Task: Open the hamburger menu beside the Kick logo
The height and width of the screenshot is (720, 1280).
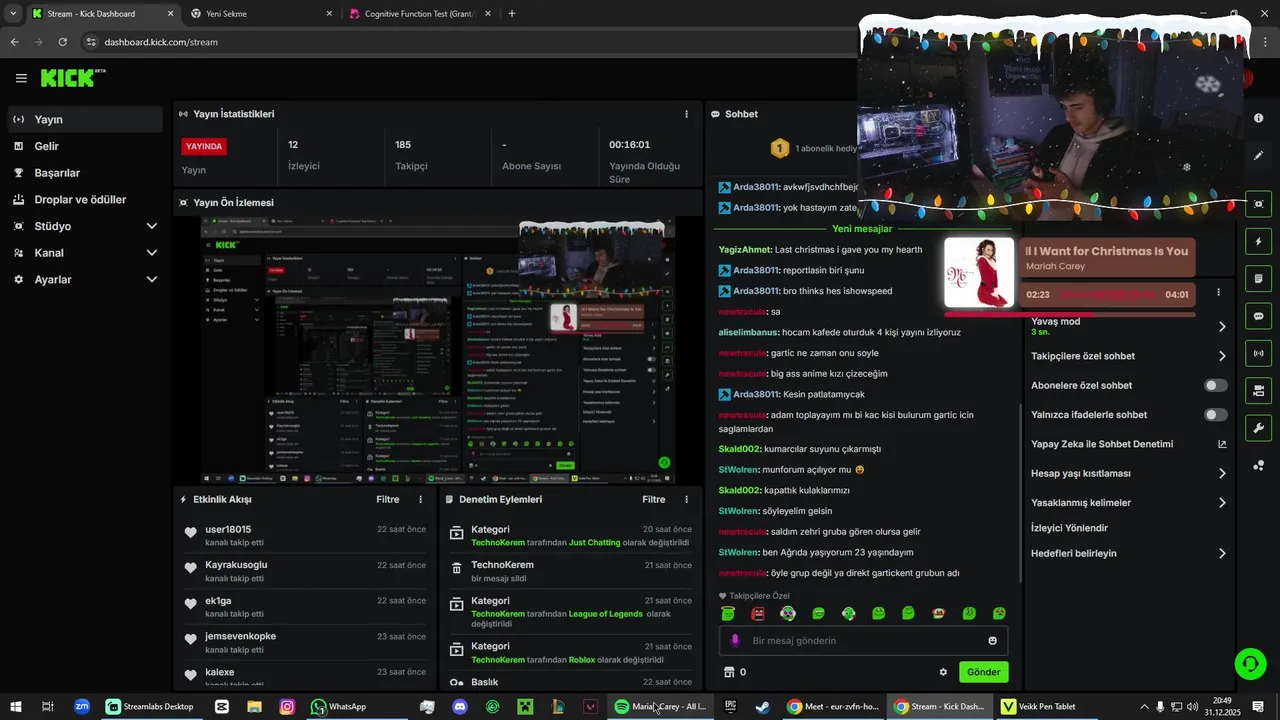Action: 21,78
